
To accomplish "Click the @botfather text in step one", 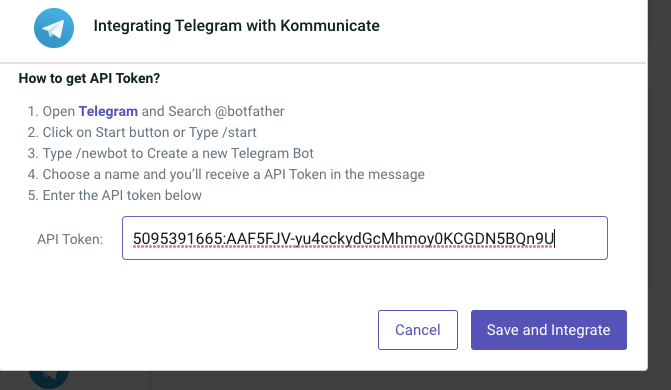I will (x=249, y=111).
